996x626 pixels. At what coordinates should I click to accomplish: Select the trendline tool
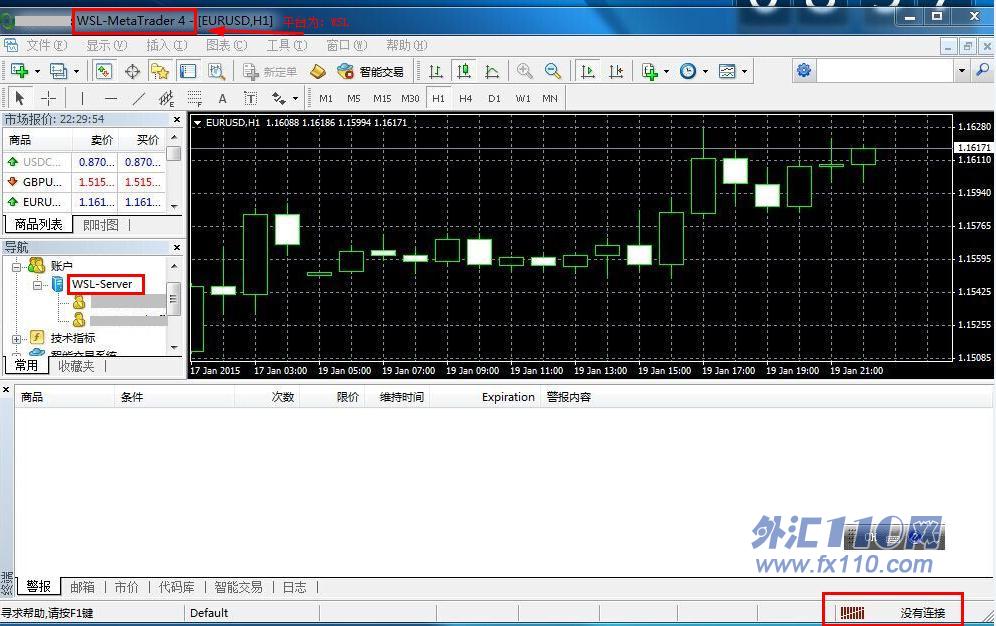click(x=138, y=98)
